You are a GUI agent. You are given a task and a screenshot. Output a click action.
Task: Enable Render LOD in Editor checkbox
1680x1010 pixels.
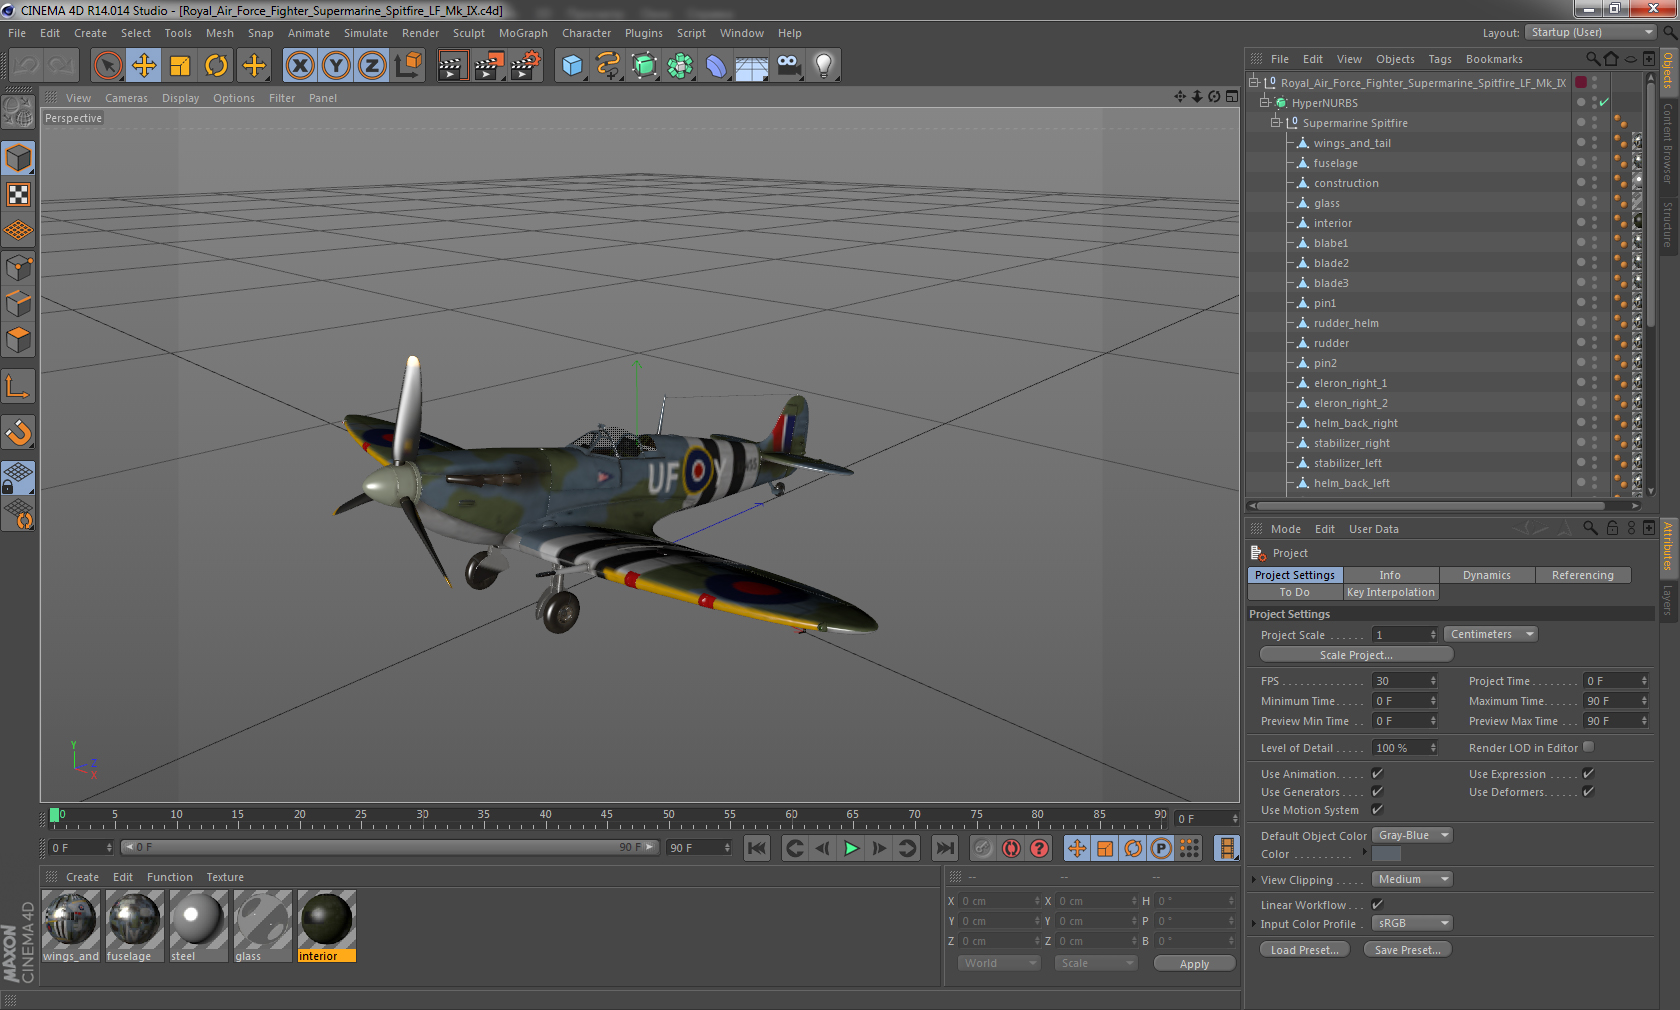tap(1588, 747)
